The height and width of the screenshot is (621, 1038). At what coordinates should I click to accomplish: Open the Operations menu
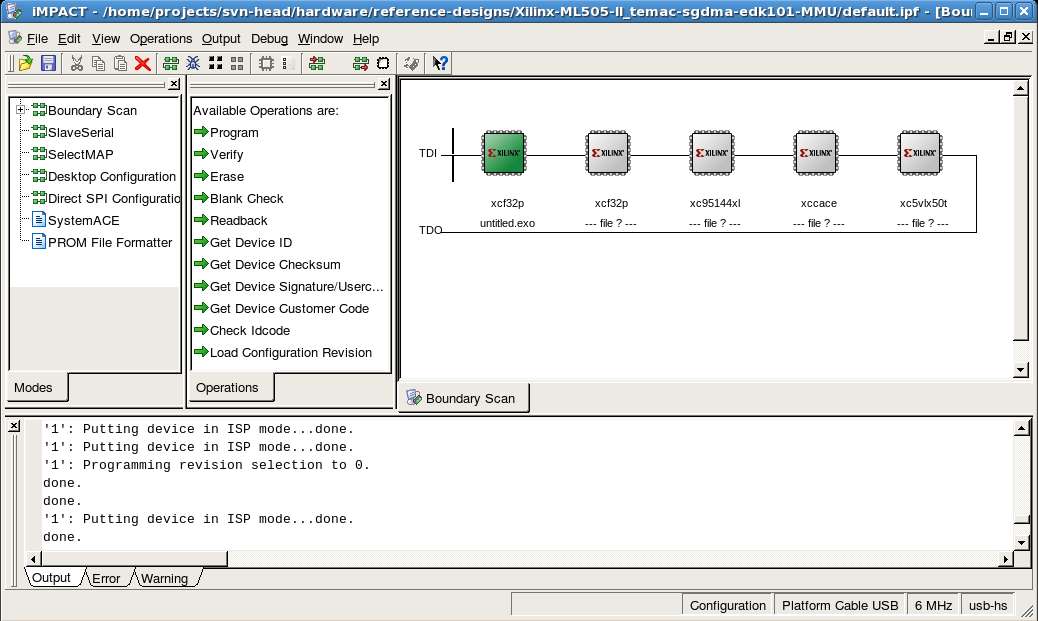160,38
